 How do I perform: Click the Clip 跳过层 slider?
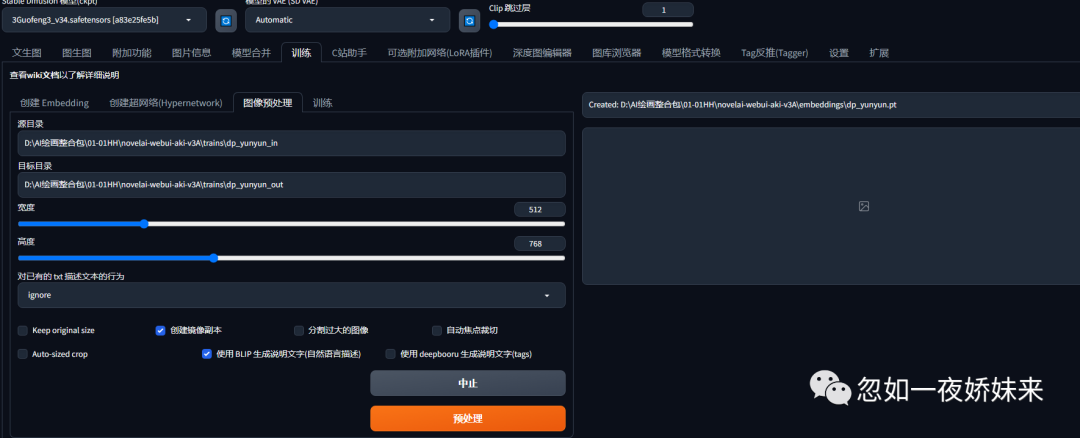[592, 25]
